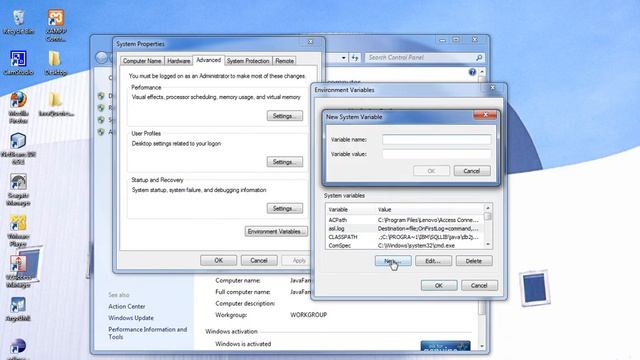The image size is (640, 360).
Task: Click the New button under System variables
Action: click(393, 261)
